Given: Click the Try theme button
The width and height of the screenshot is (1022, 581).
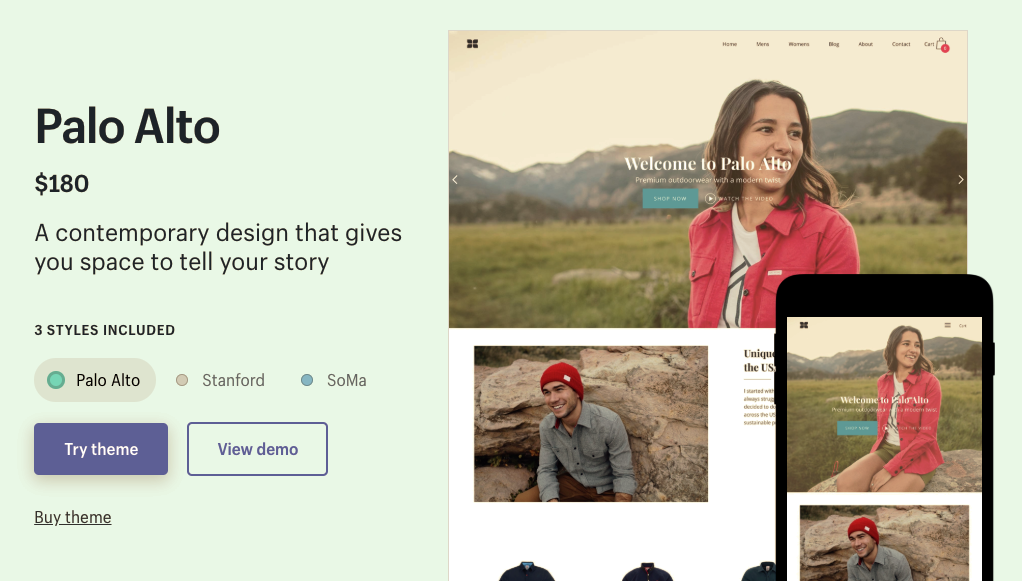Looking at the screenshot, I should click(101, 449).
